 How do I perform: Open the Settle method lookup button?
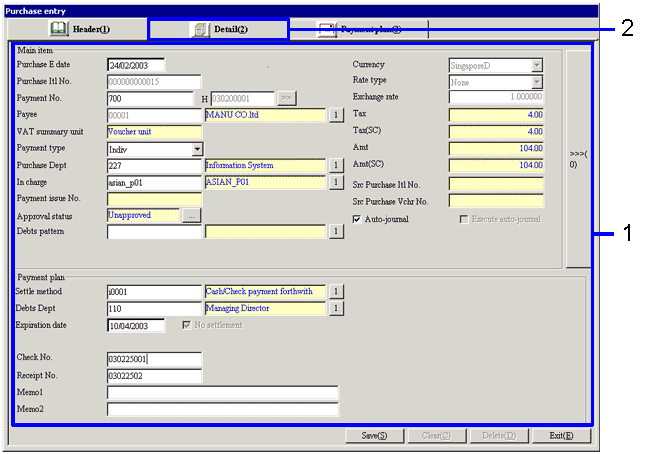point(336,292)
